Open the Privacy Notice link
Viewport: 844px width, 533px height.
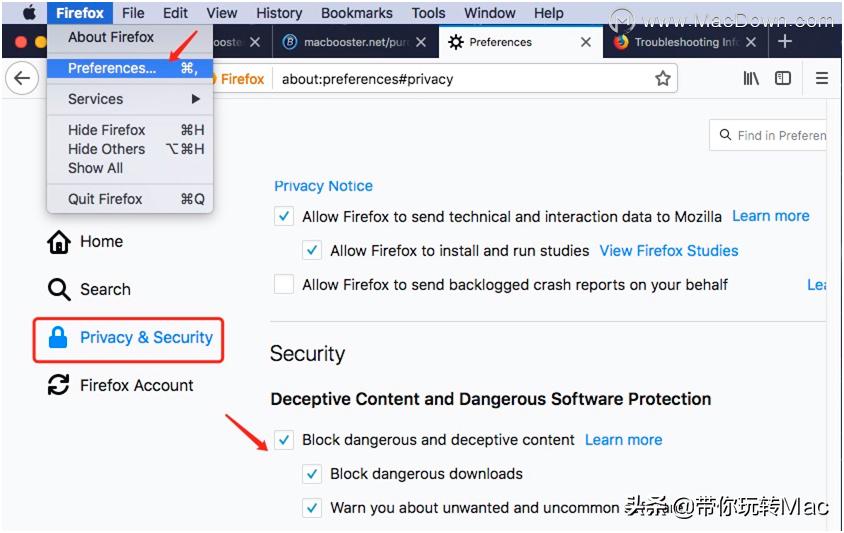323,186
